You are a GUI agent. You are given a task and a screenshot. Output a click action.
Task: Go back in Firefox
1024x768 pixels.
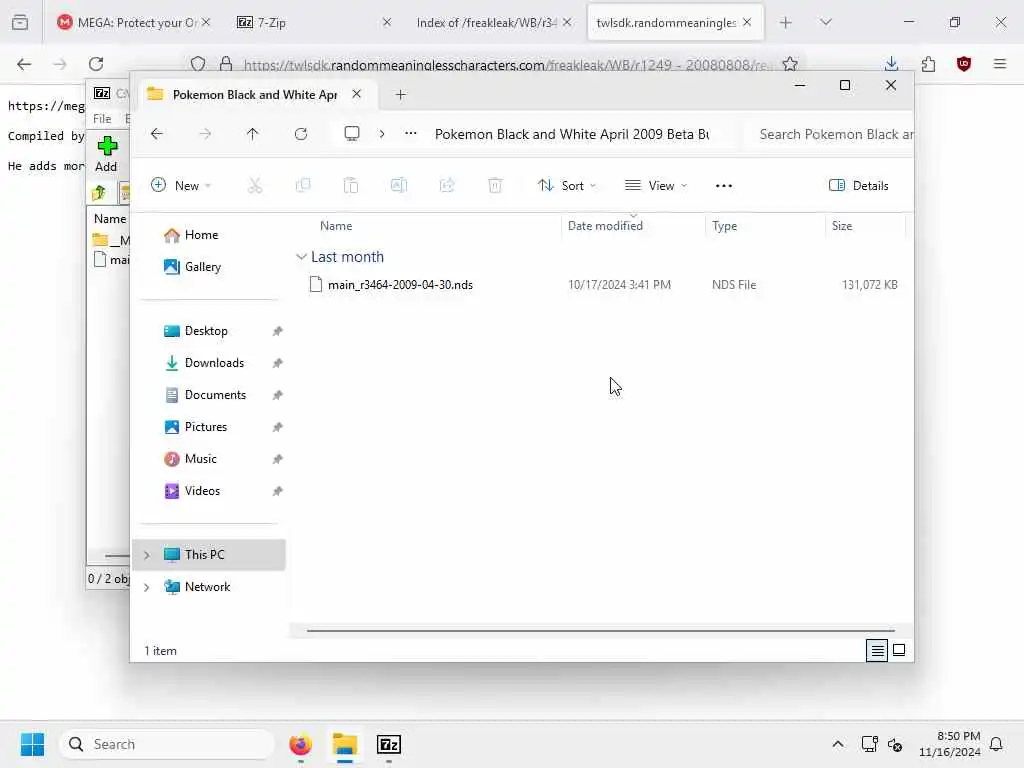(x=24, y=64)
